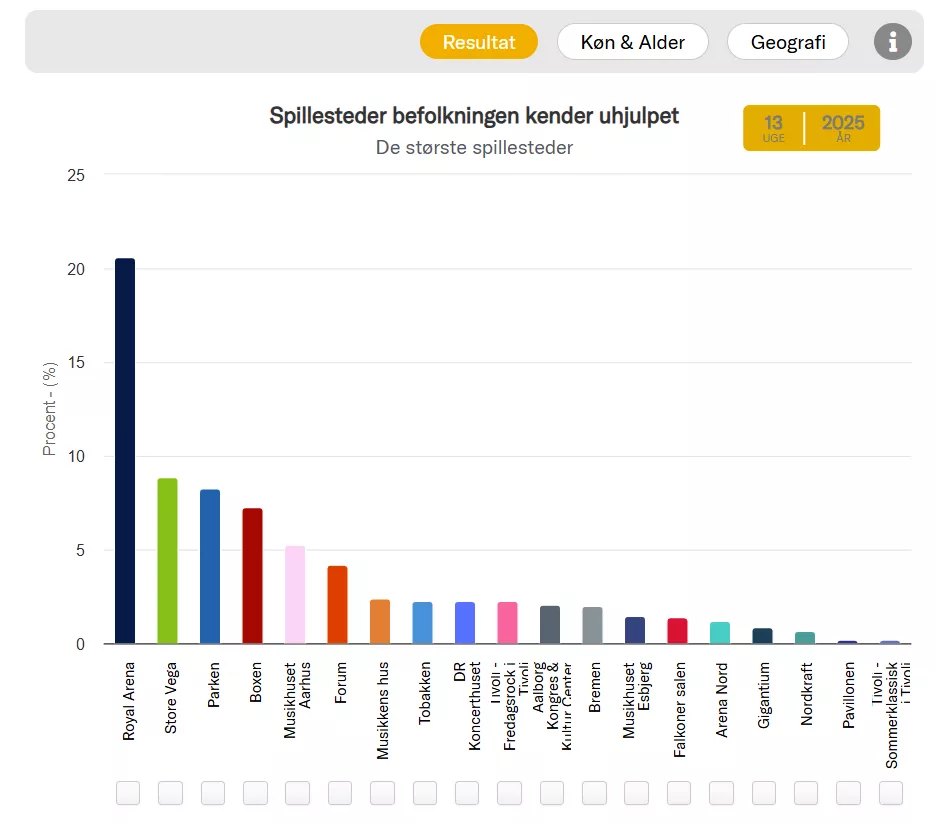
Task: Check the box beneath Tobakken
Action: point(424,792)
